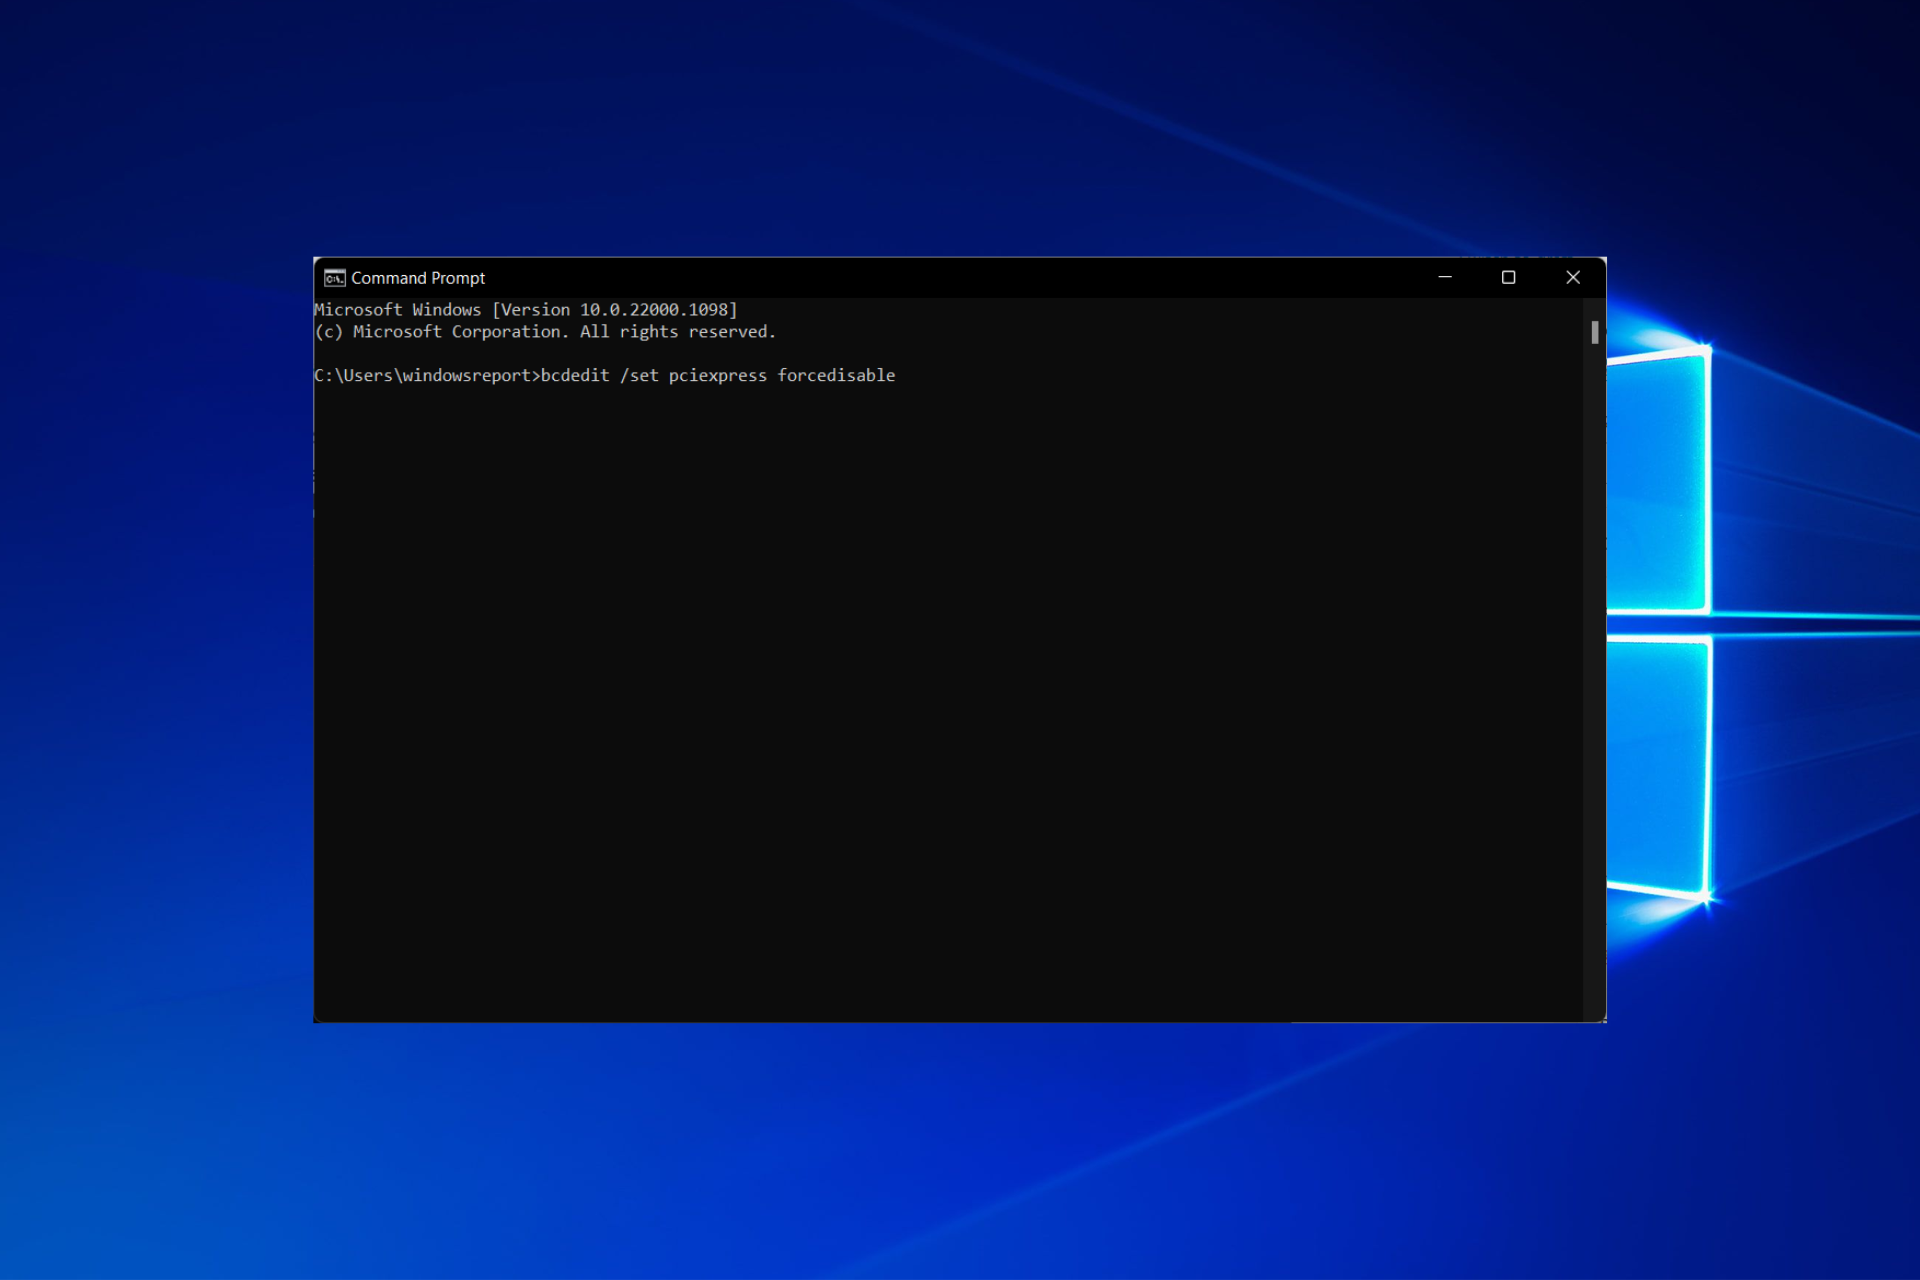Image resolution: width=1920 pixels, height=1280 pixels.
Task: Click the "forcedisable" word in the command
Action: coord(836,376)
